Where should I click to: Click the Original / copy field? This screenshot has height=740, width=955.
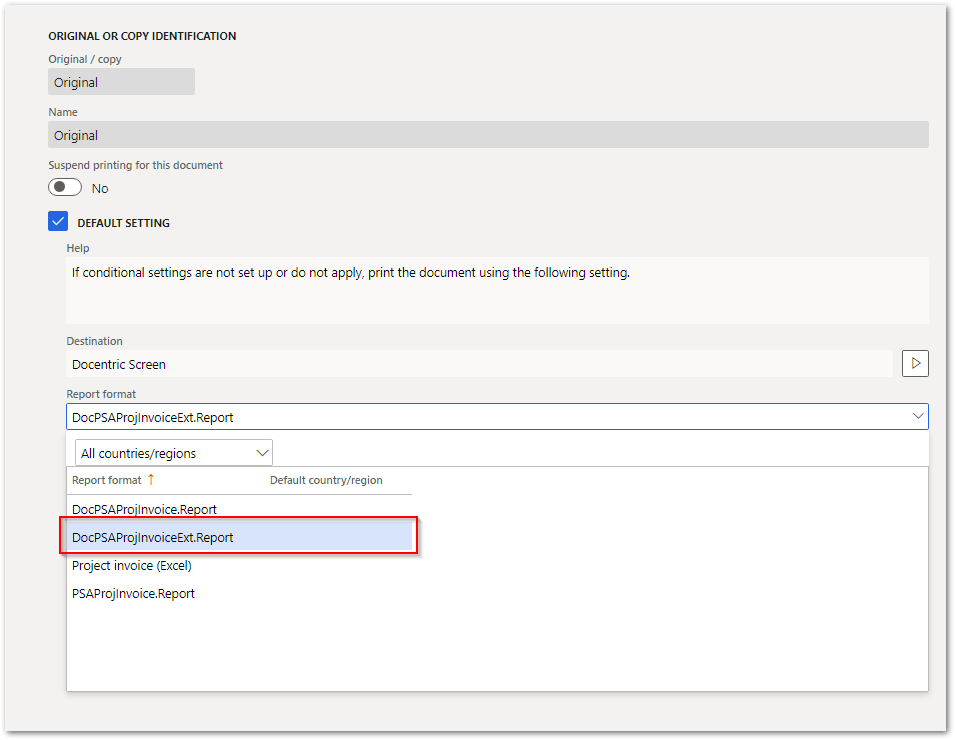(x=120, y=81)
